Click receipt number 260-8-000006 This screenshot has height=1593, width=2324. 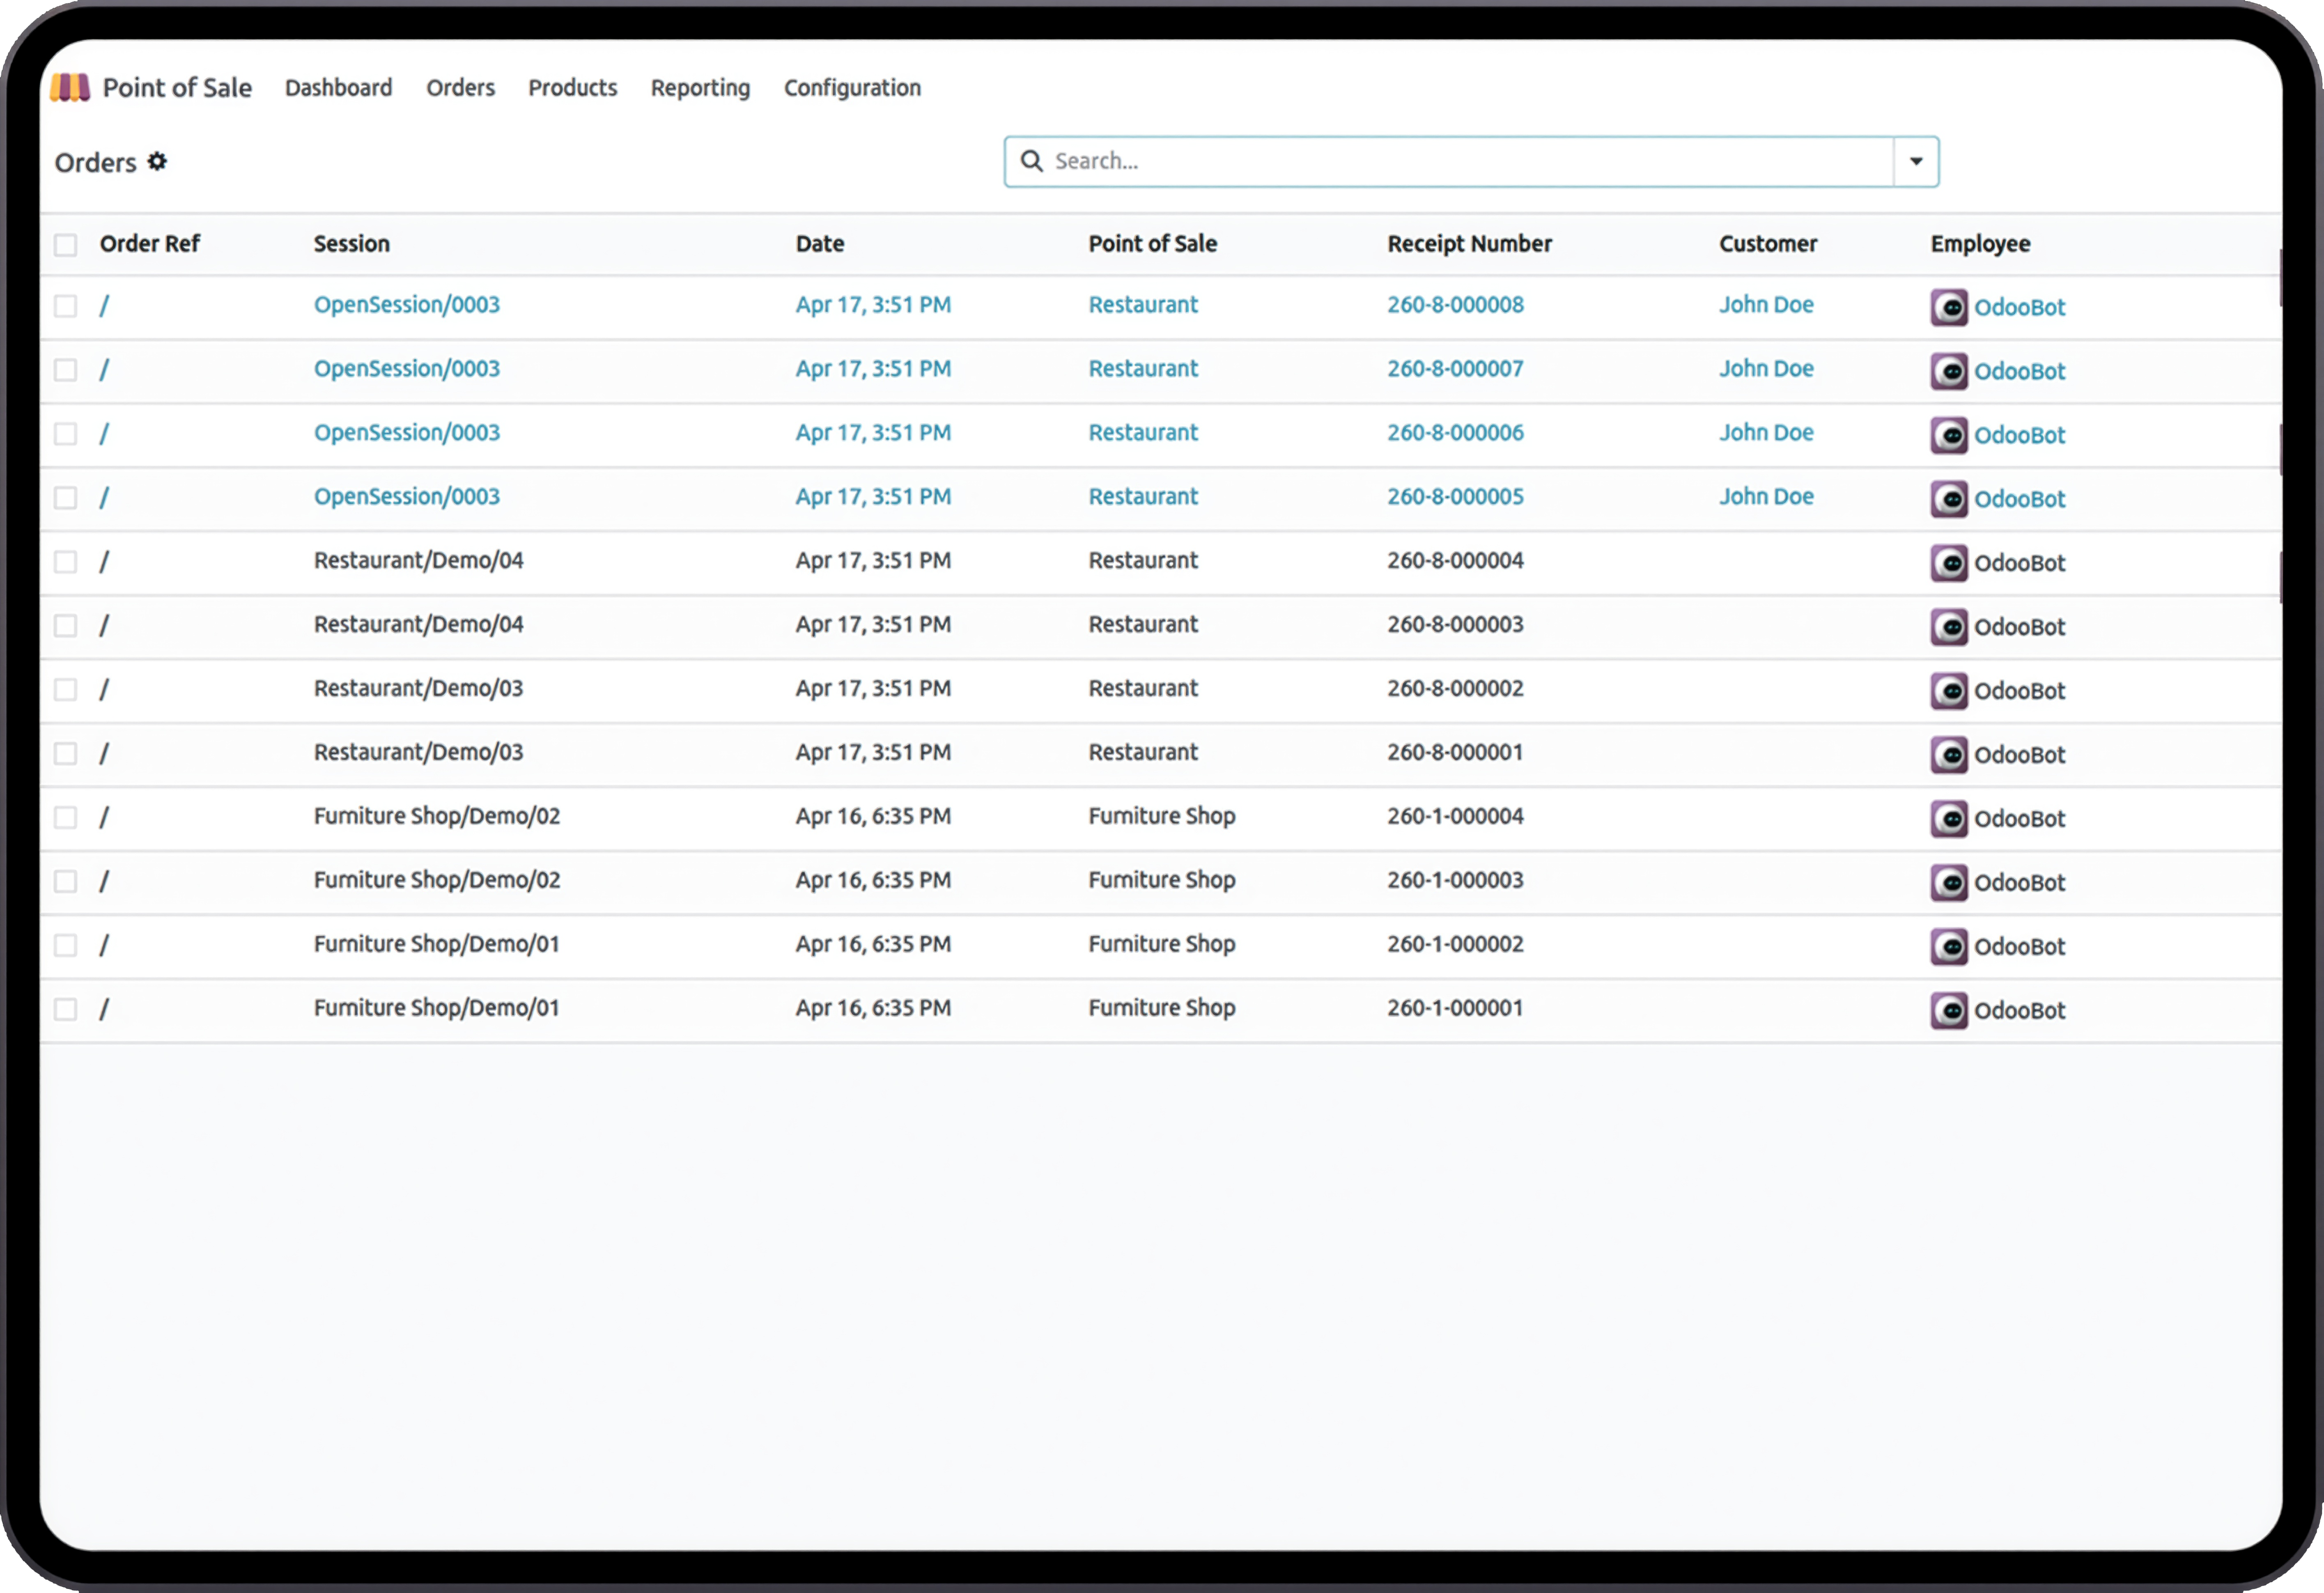click(x=1455, y=433)
